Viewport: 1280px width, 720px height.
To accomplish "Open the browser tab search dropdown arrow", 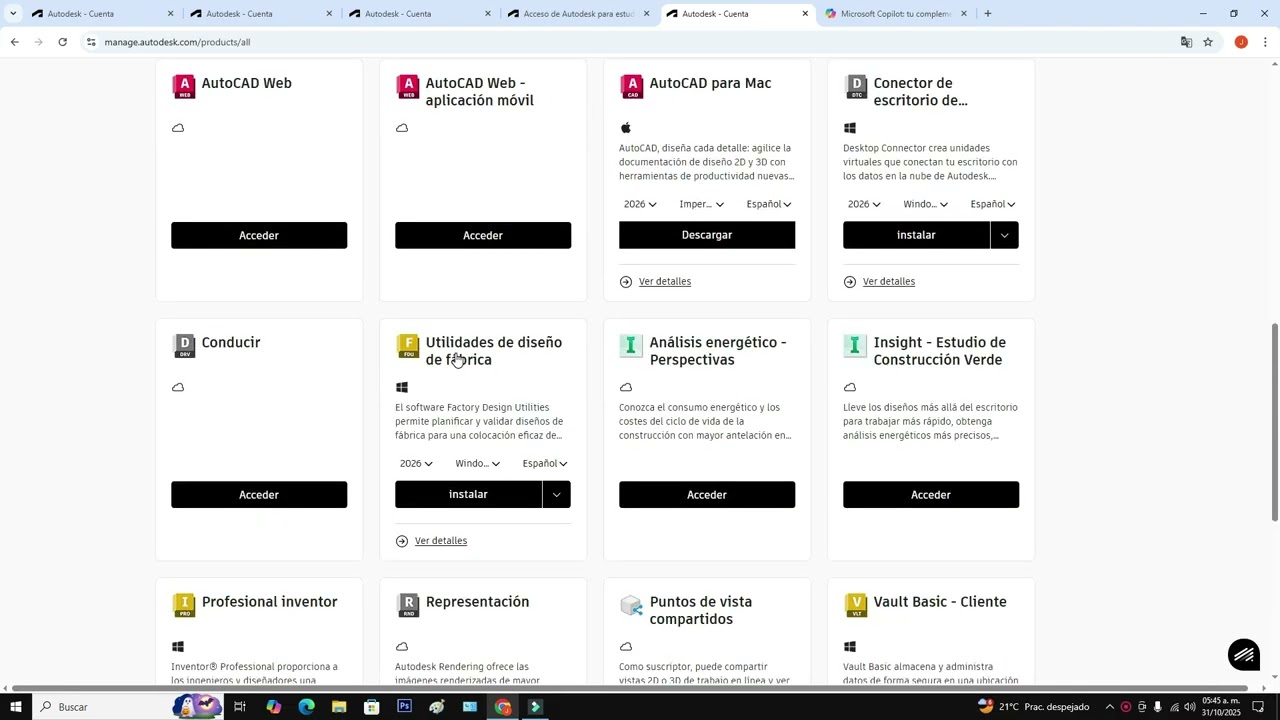I will 13,14.
